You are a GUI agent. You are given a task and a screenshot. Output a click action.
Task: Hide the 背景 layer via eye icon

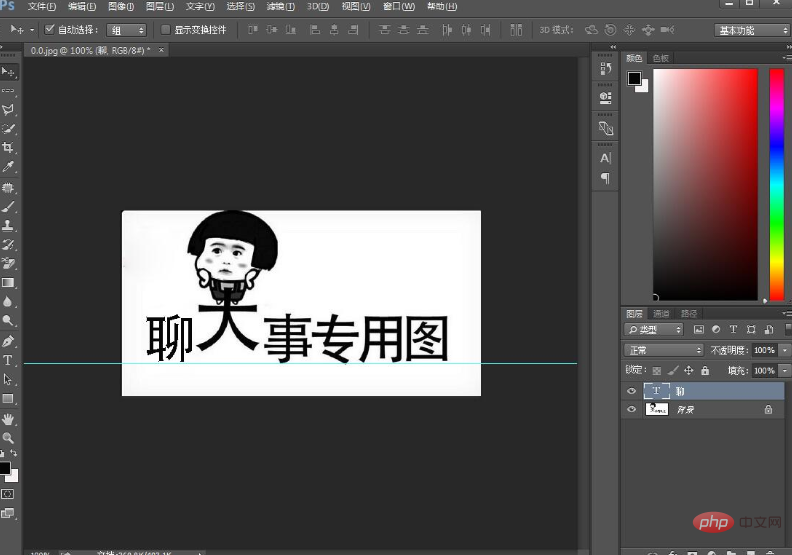point(631,410)
